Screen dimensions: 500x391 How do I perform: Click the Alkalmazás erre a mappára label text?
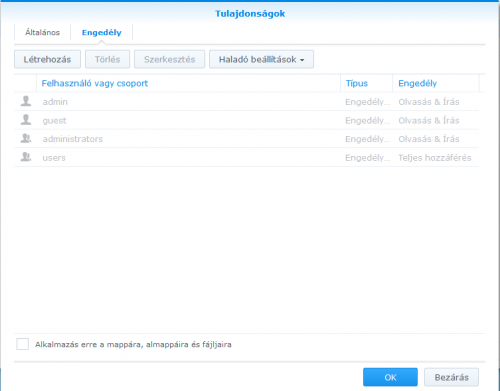pyautogui.click(x=133, y=344)
